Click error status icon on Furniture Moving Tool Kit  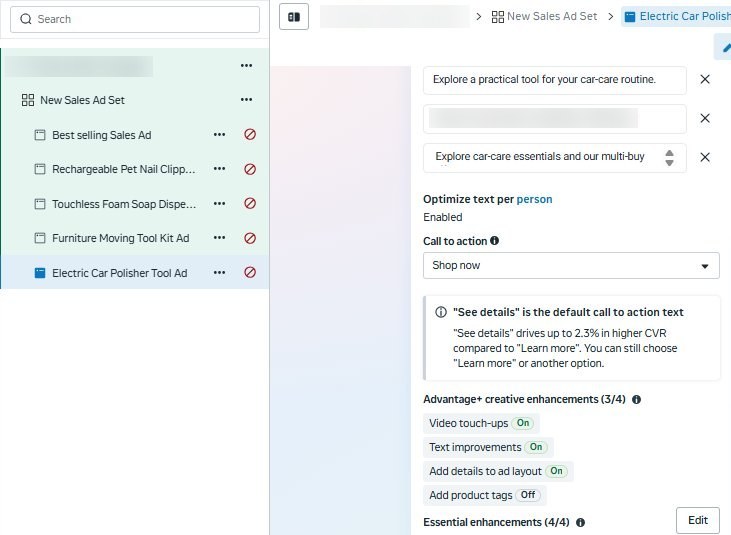point(250,238)
